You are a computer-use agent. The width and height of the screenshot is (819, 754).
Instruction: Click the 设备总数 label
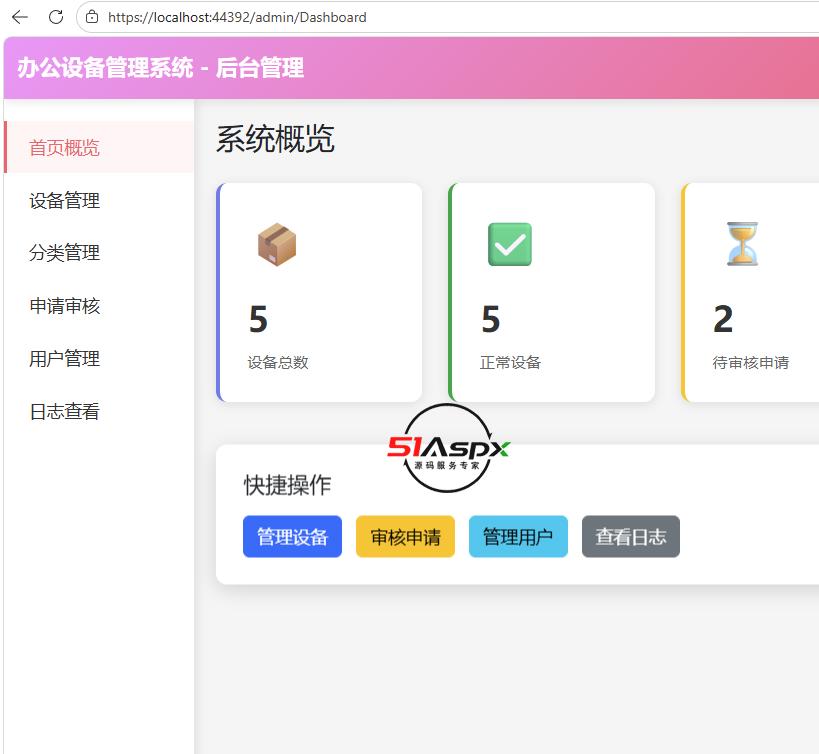coord(278,362)
